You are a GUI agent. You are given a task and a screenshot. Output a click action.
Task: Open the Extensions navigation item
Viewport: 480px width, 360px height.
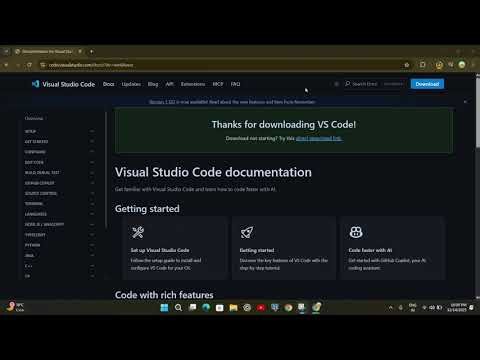point(193,84)
